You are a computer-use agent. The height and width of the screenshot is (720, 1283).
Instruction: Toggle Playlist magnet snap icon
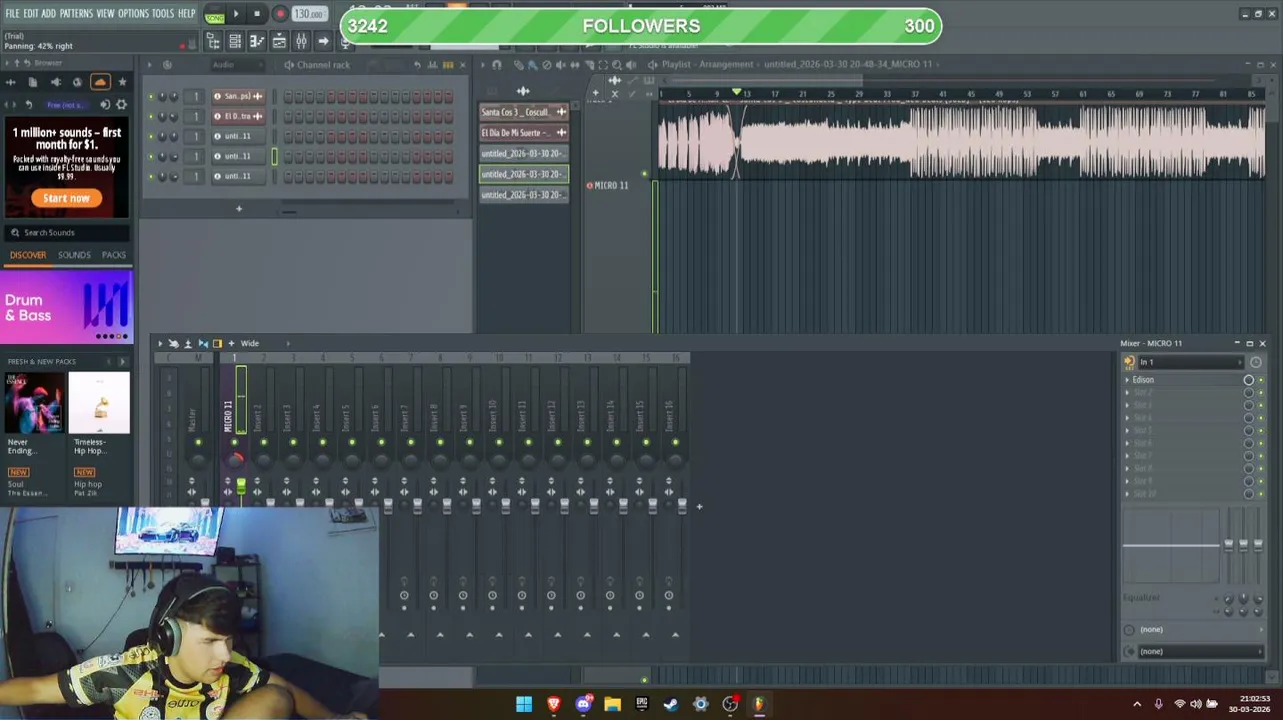point(497,65)
